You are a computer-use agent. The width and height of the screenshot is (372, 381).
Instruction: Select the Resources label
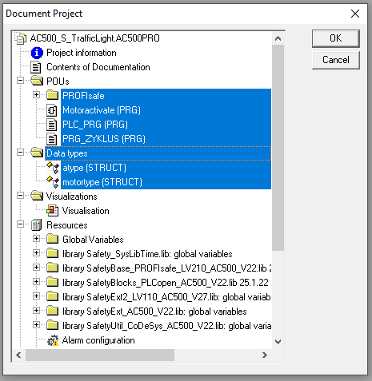pos(67,225)
